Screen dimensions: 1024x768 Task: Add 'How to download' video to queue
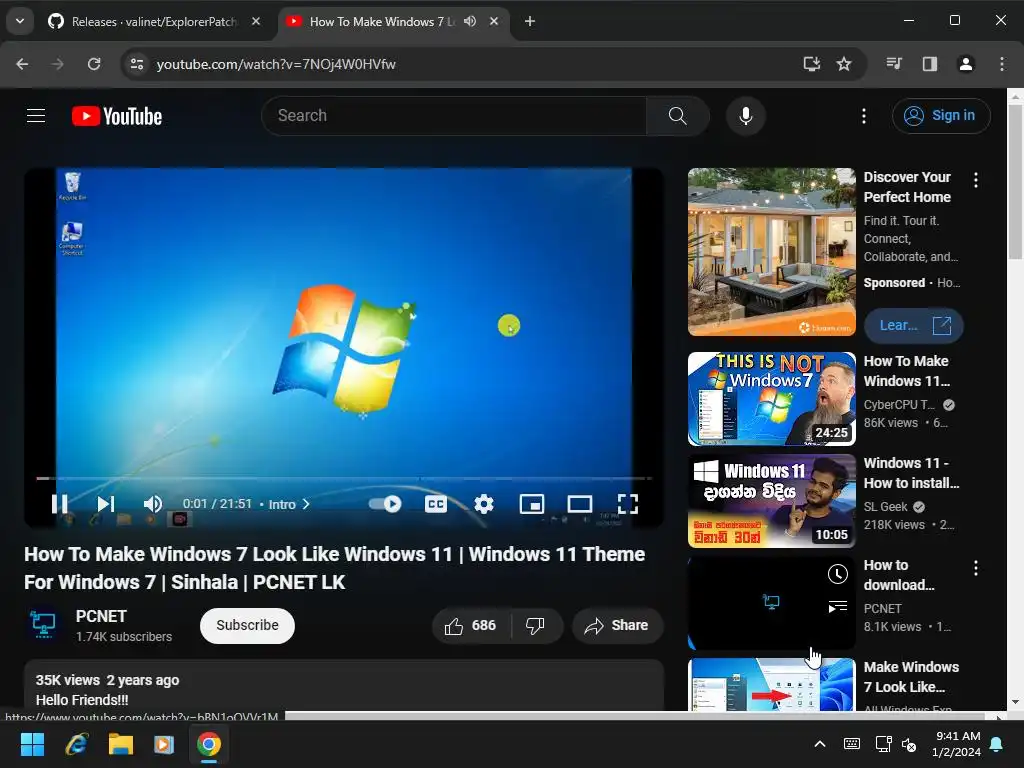point(837,607)
